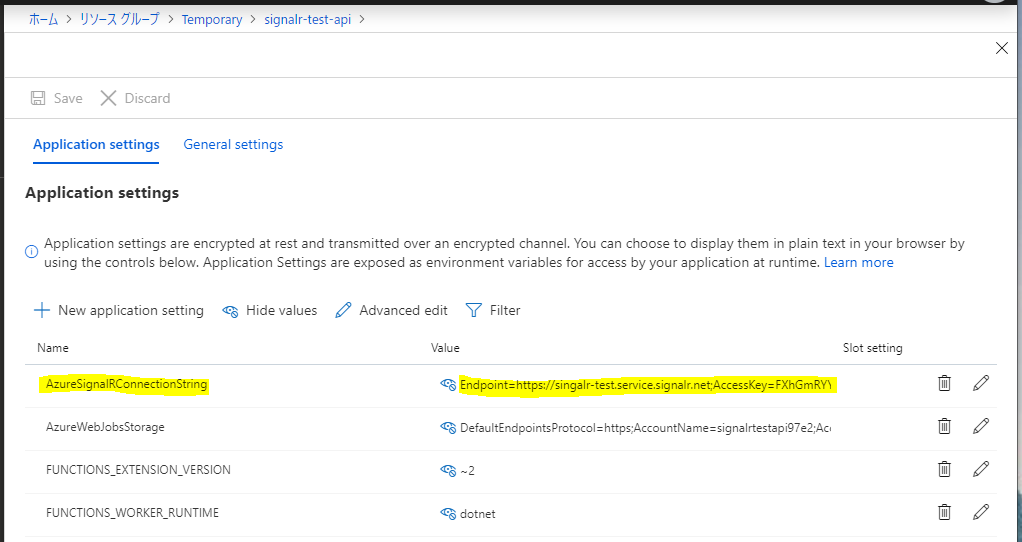1022x542 pixels.
Task: Toggle visibility of AzureSignalRConnectionString value
Action: tap(448, 384)
